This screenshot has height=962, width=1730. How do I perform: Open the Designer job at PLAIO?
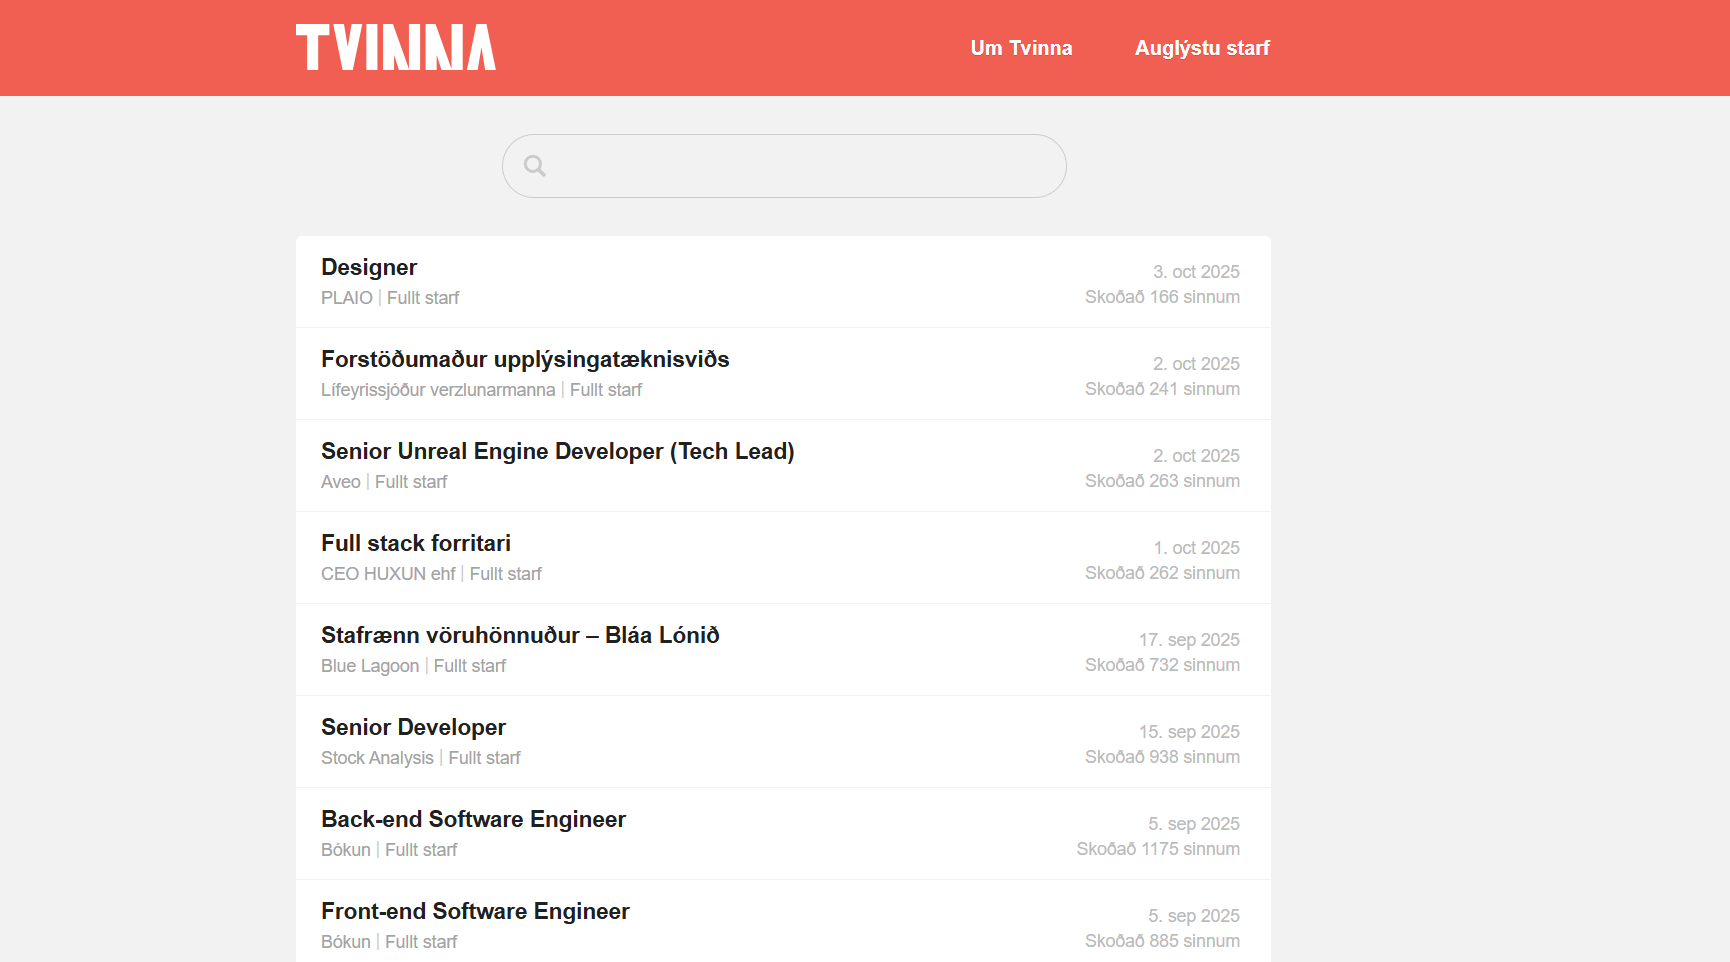click(x=369, y=267)
